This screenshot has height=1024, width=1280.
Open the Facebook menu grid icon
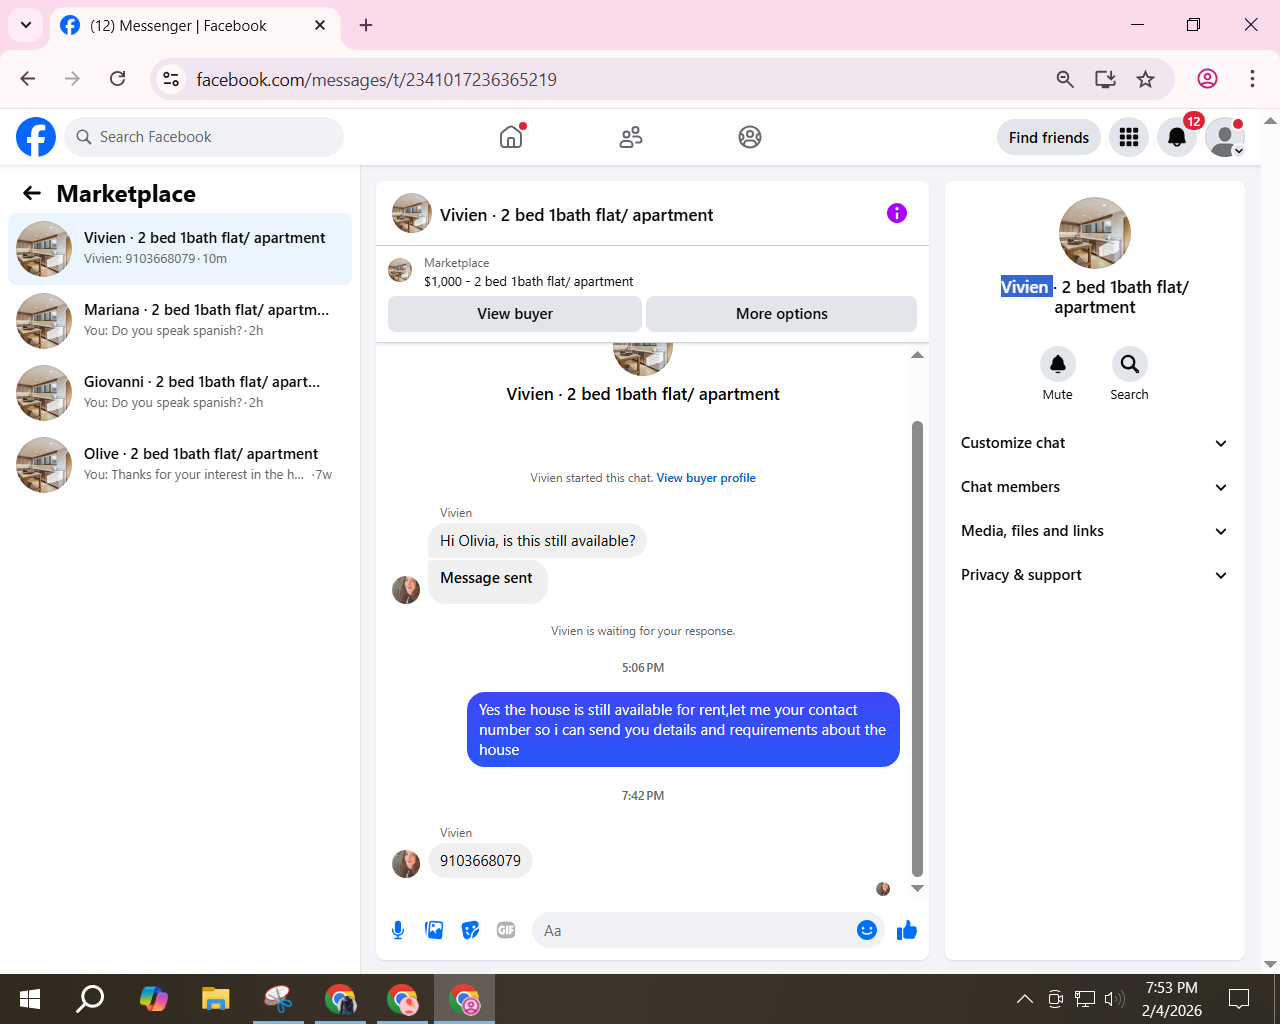click(1129, 137)
